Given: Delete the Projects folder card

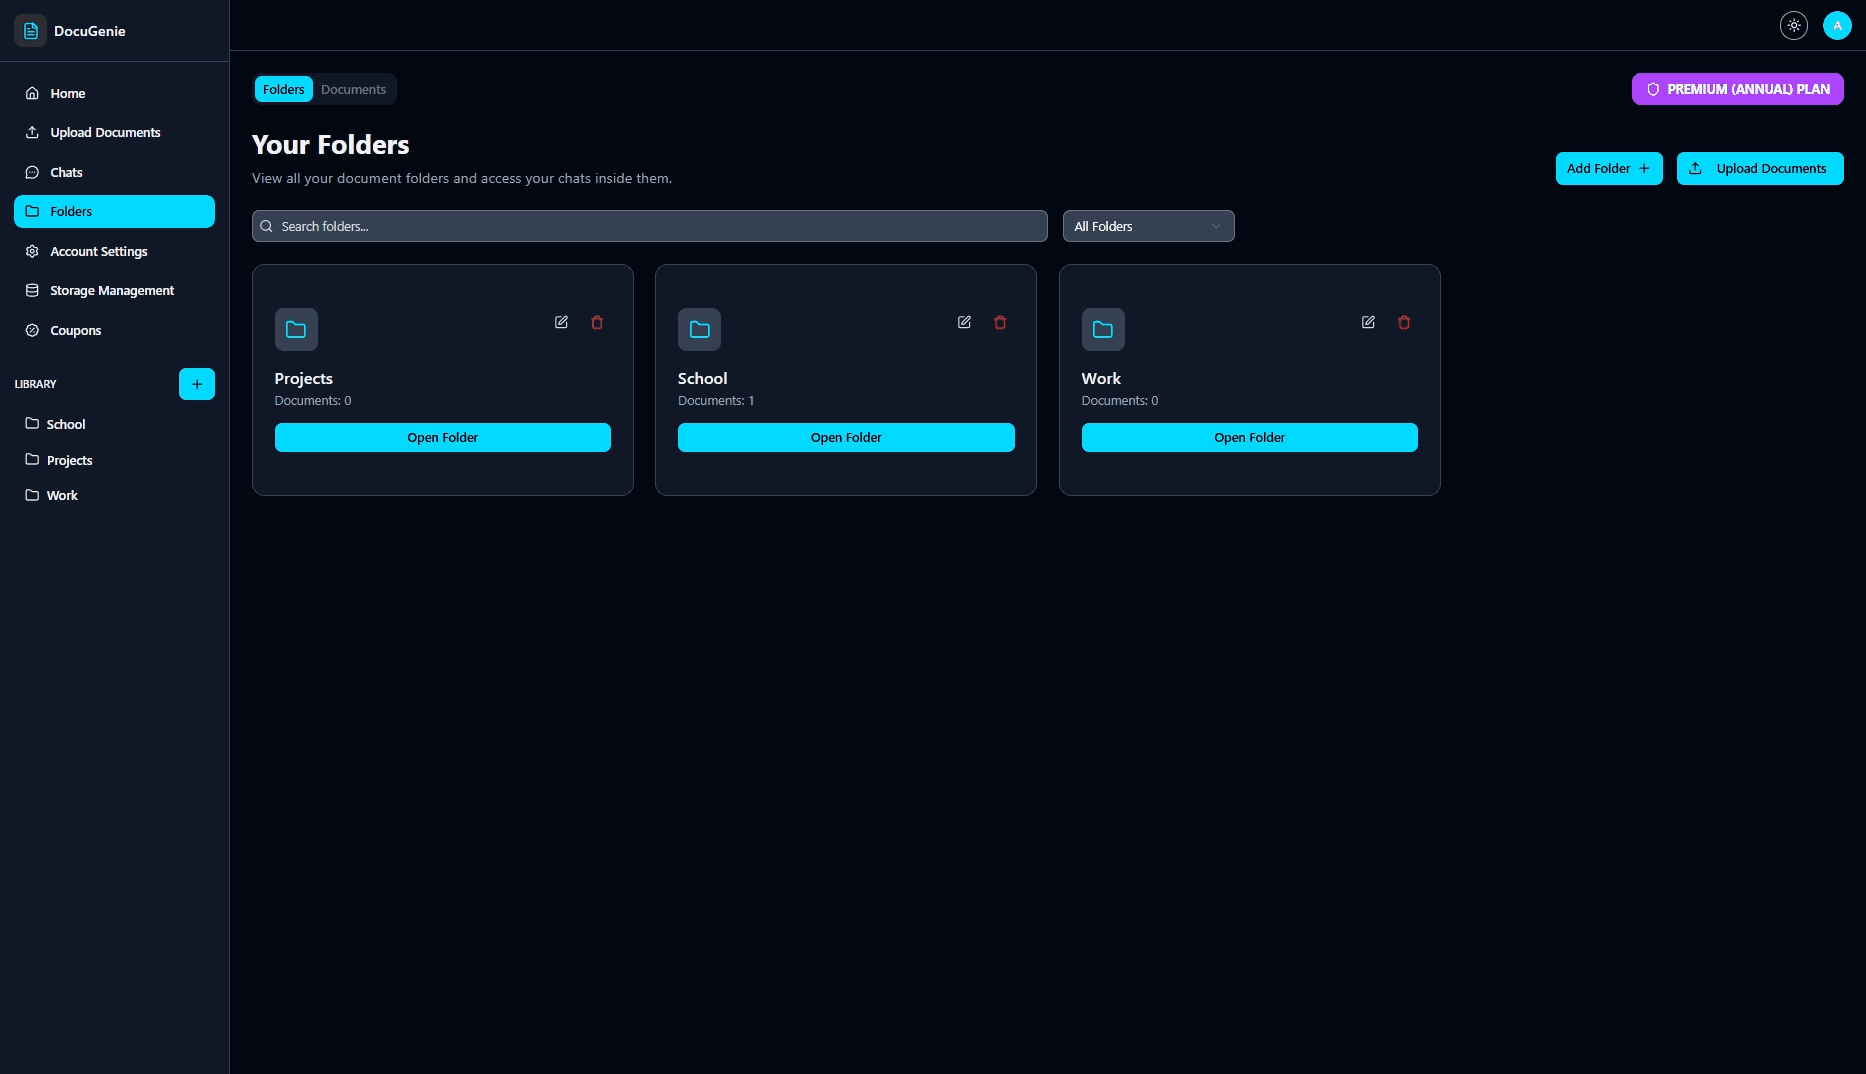Looking at the screenshot, I should 597,322.
